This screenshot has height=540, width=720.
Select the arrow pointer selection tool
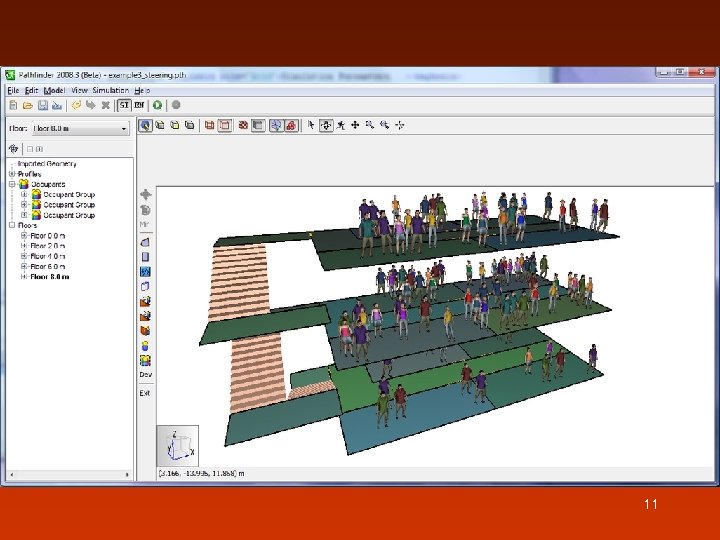(x=311, y=125)
